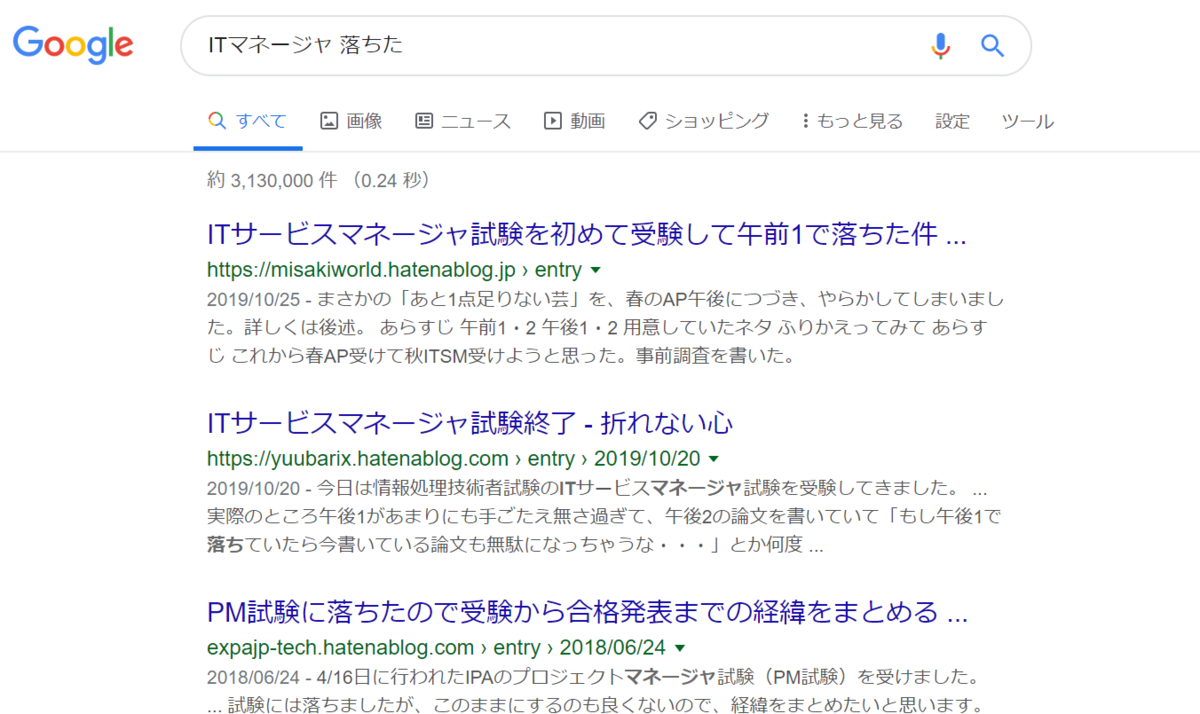
Task: Start voice search with microphone icon
Action: pyautogui.click(x=939, y=45)
